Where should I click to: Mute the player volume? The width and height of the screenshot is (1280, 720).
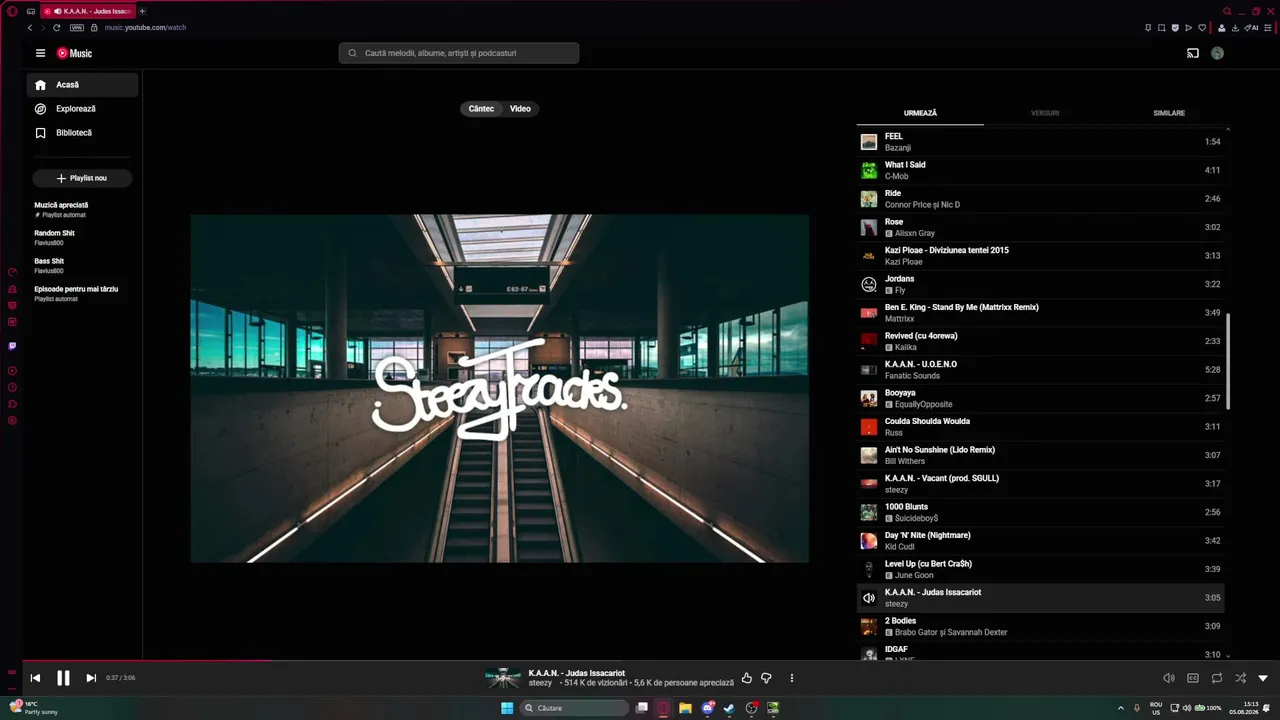1169,678
